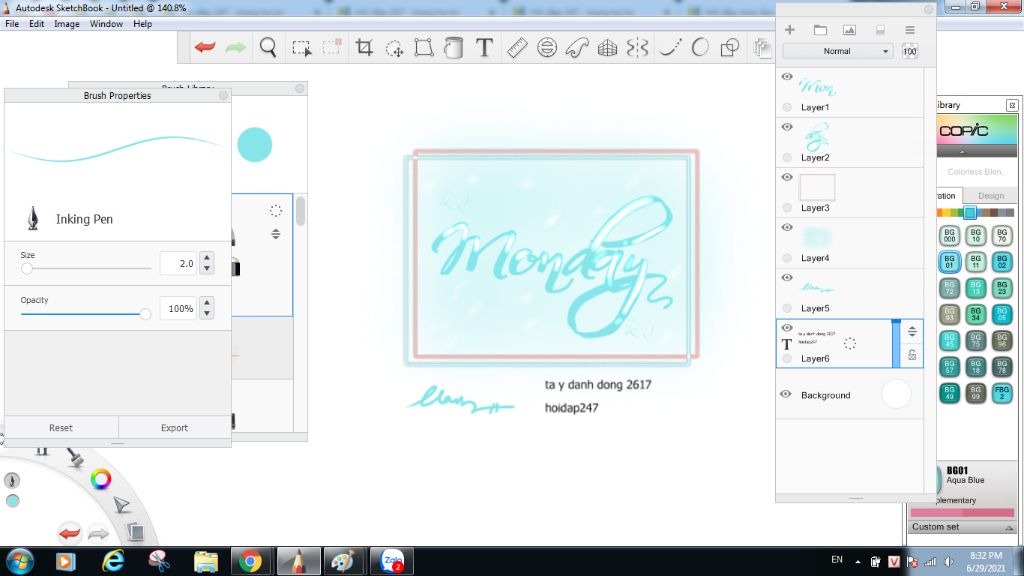
Task: Select the Ellipse guide tool
Action: (x=547, y=47)
